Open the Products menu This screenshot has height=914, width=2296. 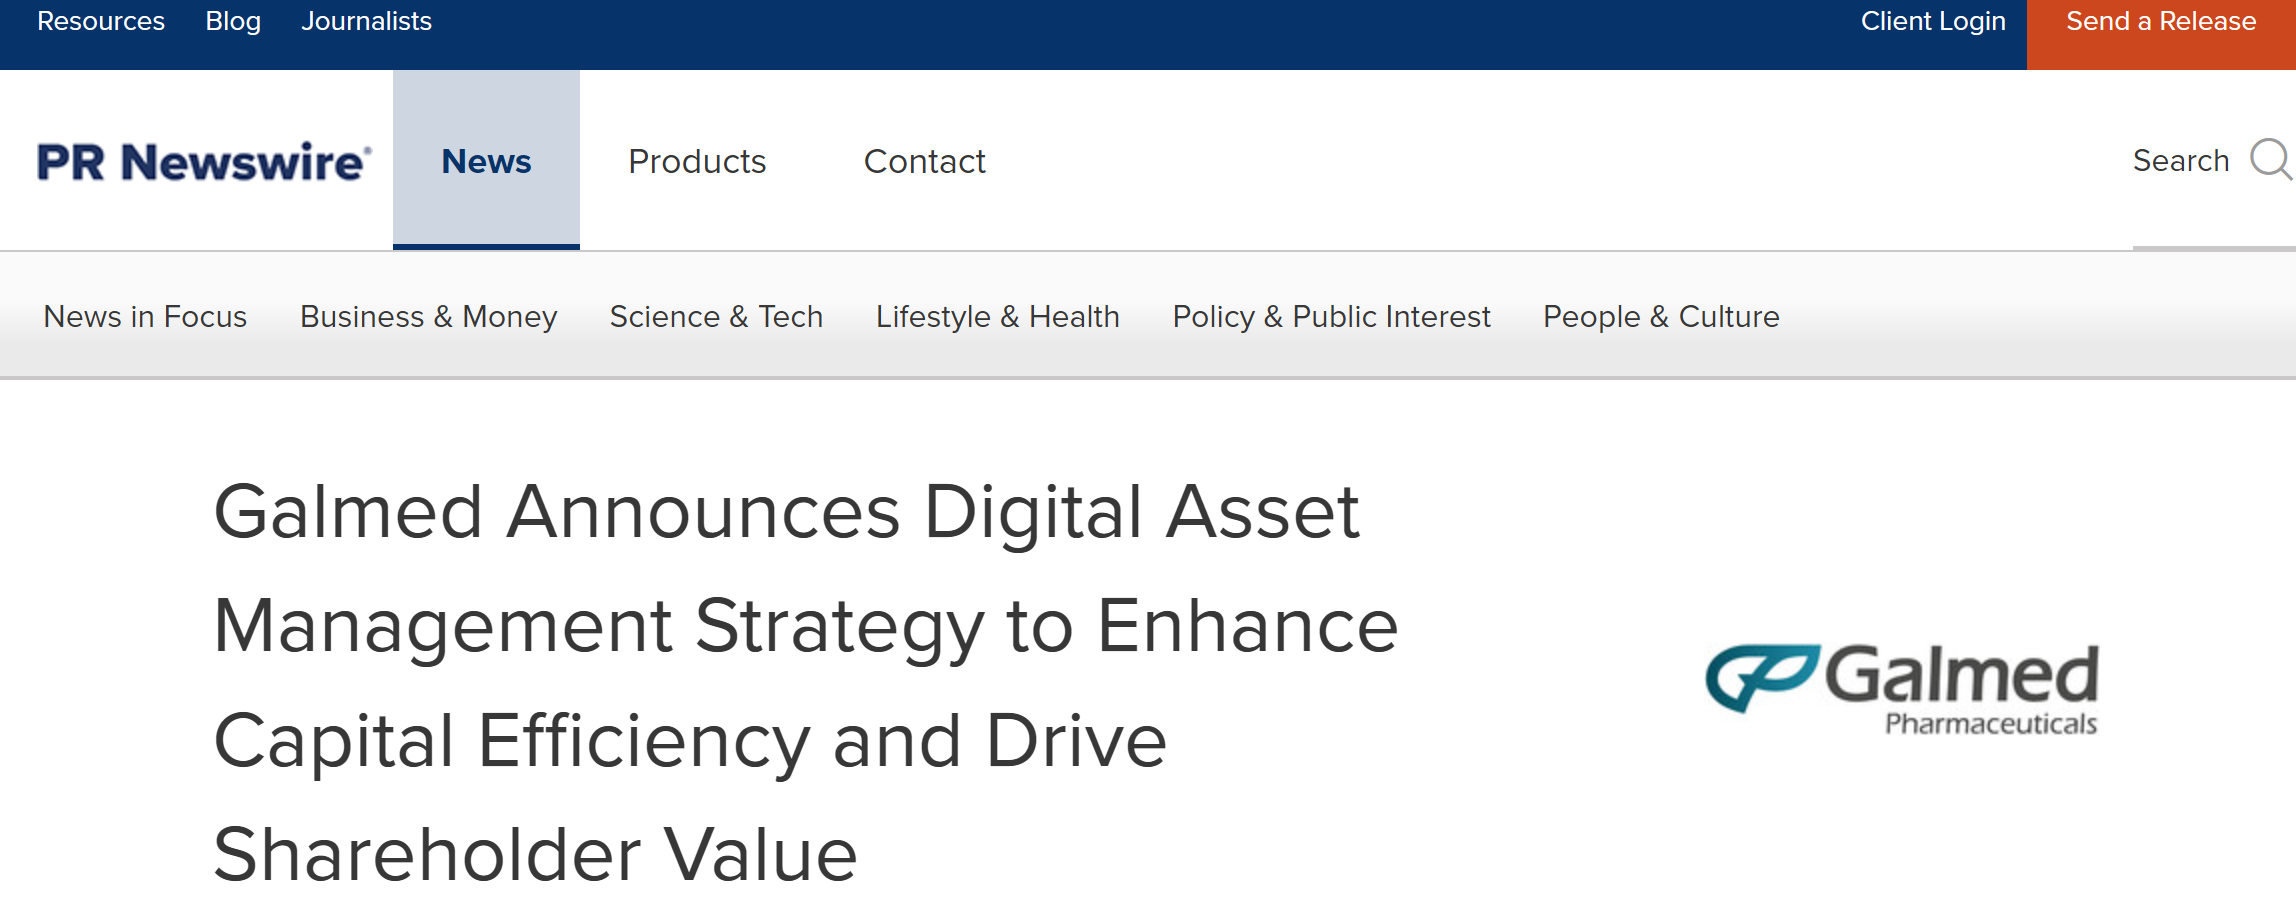697,161
